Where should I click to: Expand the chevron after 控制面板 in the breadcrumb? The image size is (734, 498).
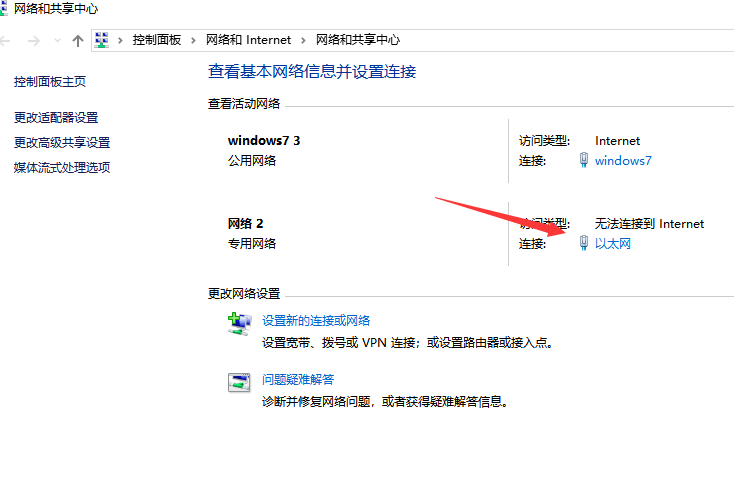tap(195, 40)
